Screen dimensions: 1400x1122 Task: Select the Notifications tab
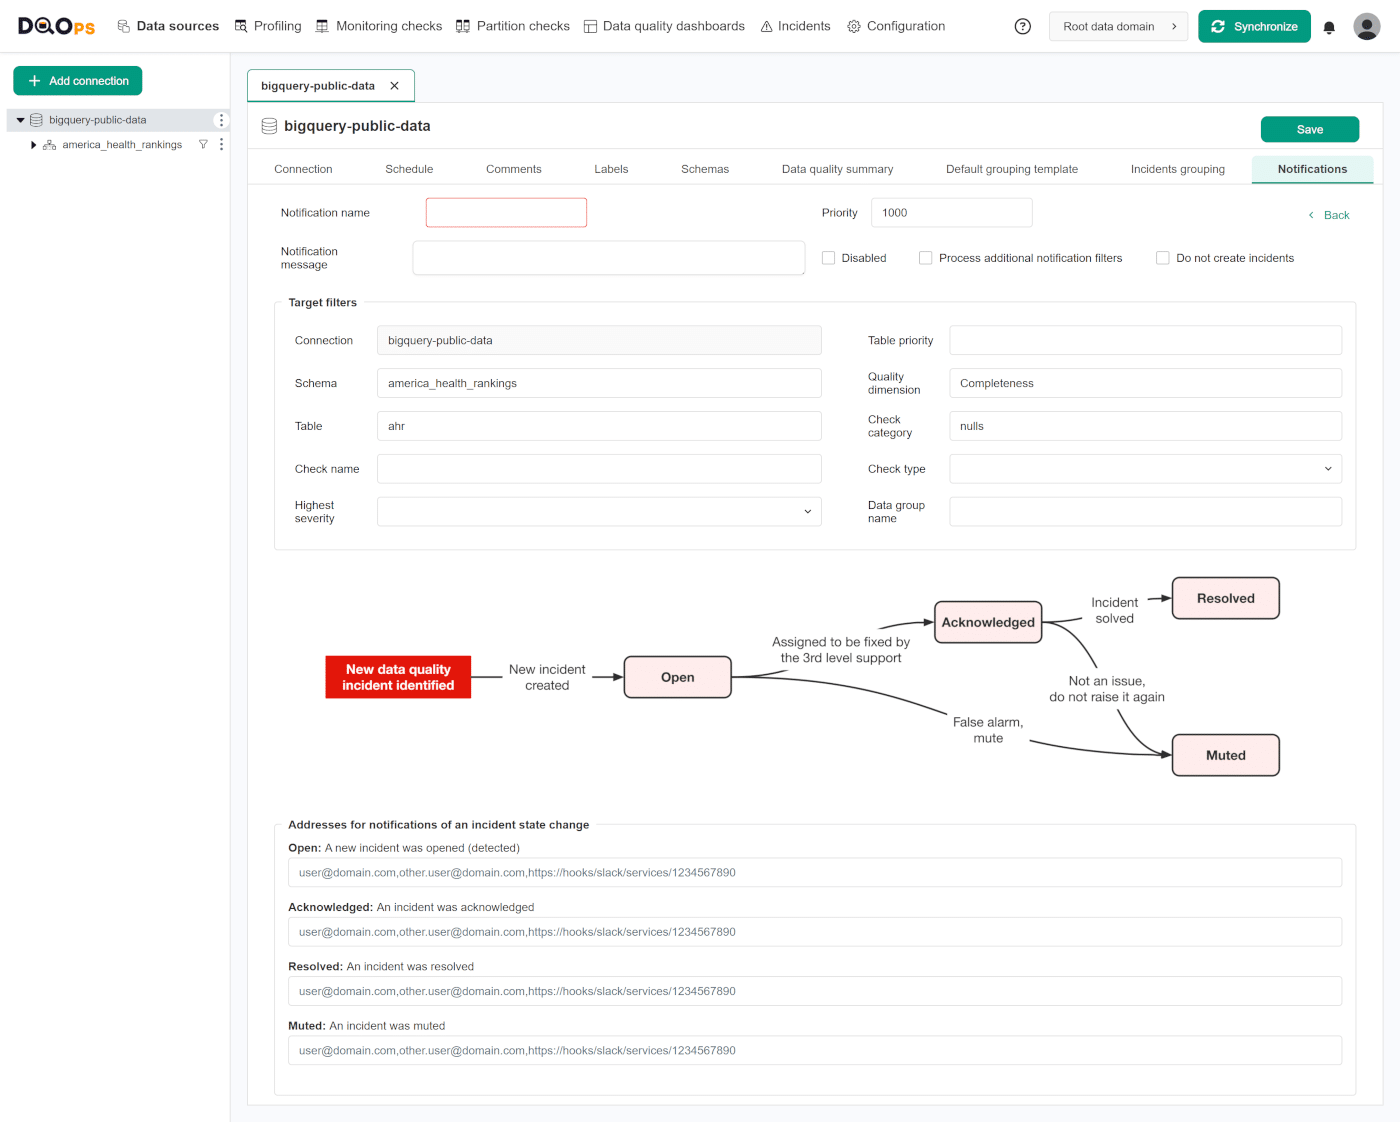point(1312,169)
